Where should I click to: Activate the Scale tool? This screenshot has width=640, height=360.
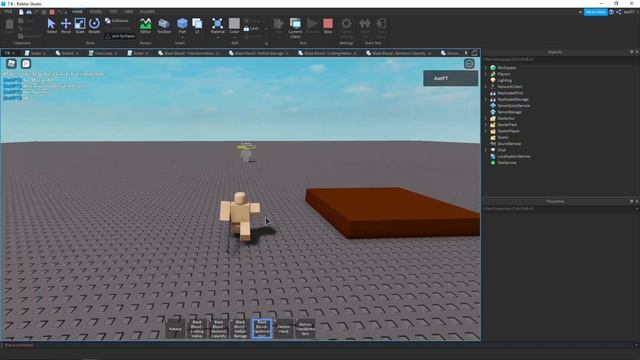coord(80,26)
